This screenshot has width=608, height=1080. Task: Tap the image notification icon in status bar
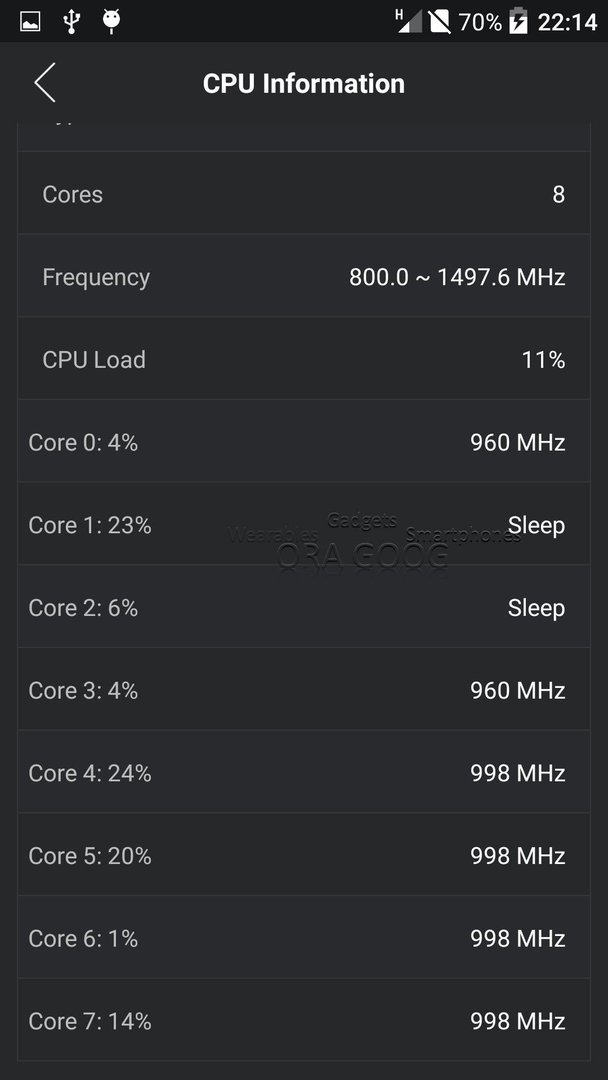tap(30, 21)
